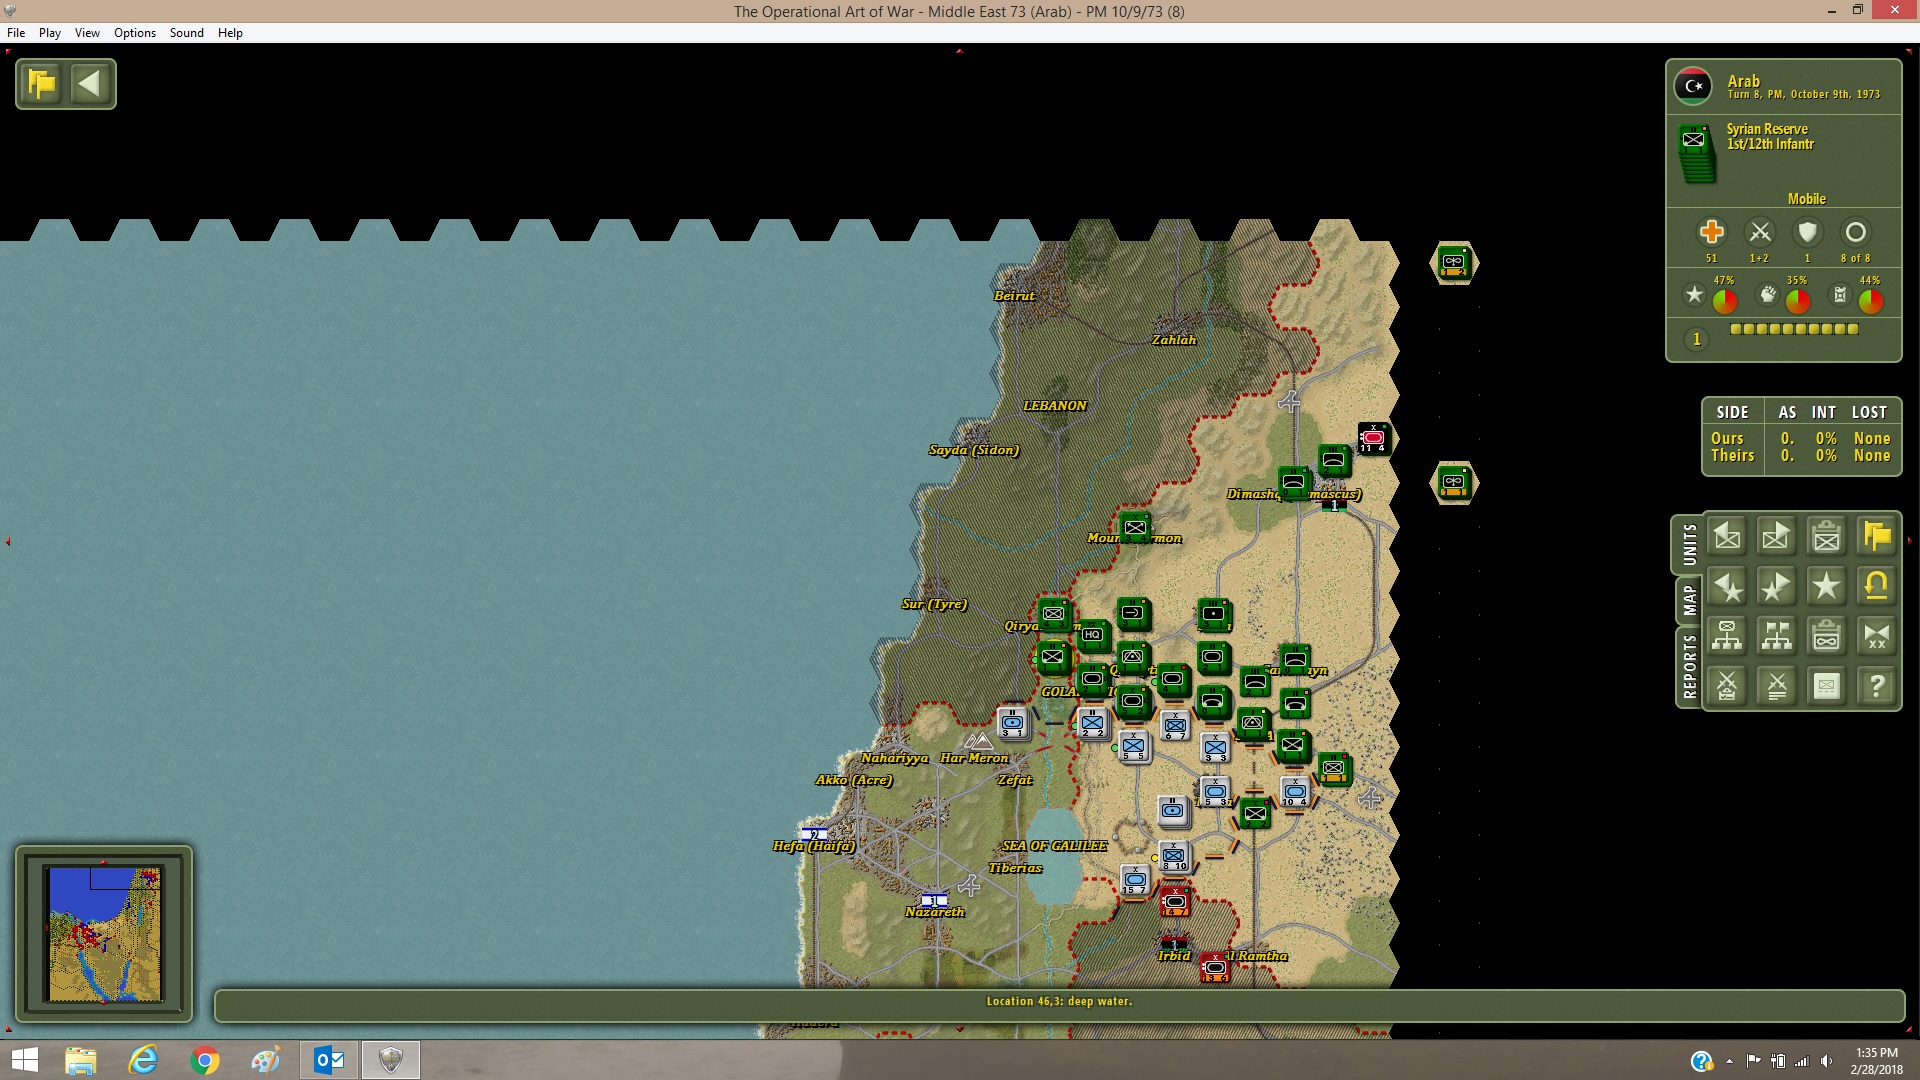1920x1080 pixels.
Task: Click the orange cross health icon
Action: (x=1711, y=232)
